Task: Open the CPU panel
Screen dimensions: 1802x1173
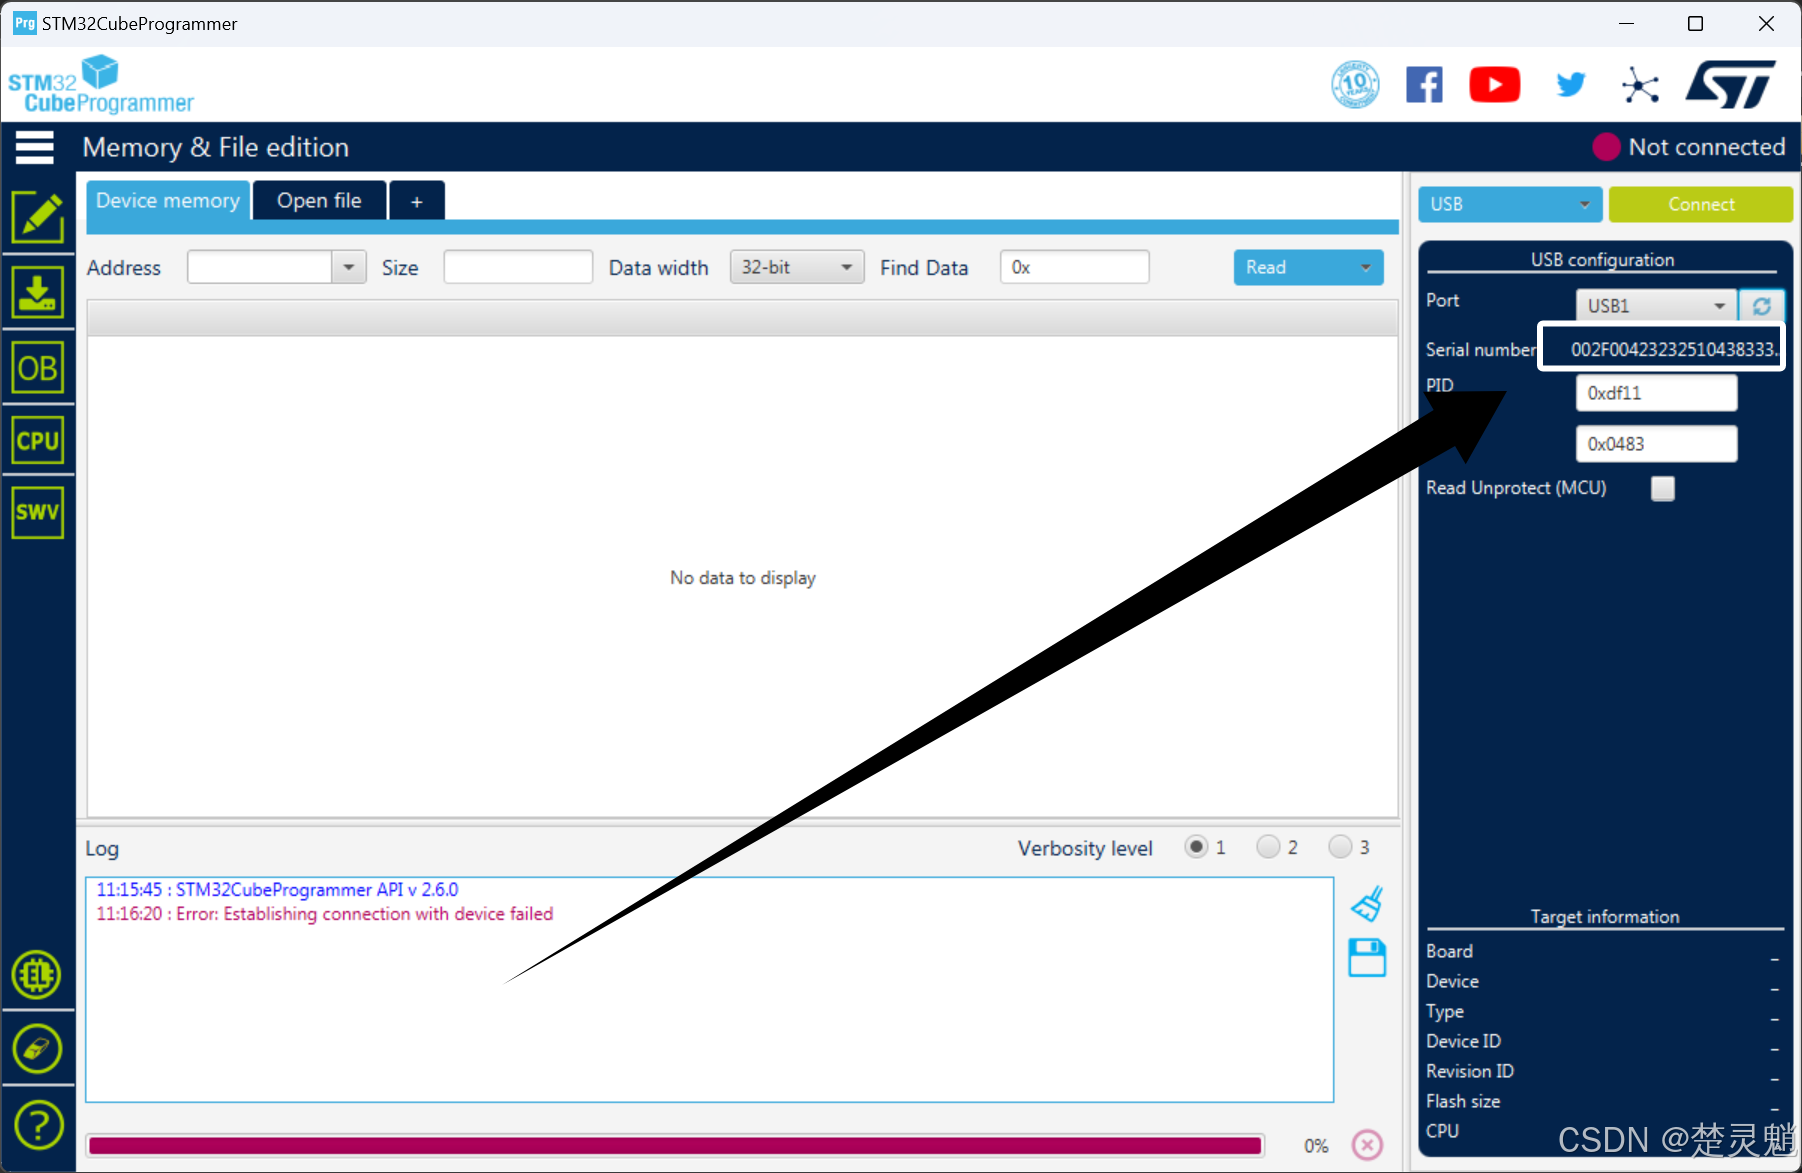Action: click(38, 441)
